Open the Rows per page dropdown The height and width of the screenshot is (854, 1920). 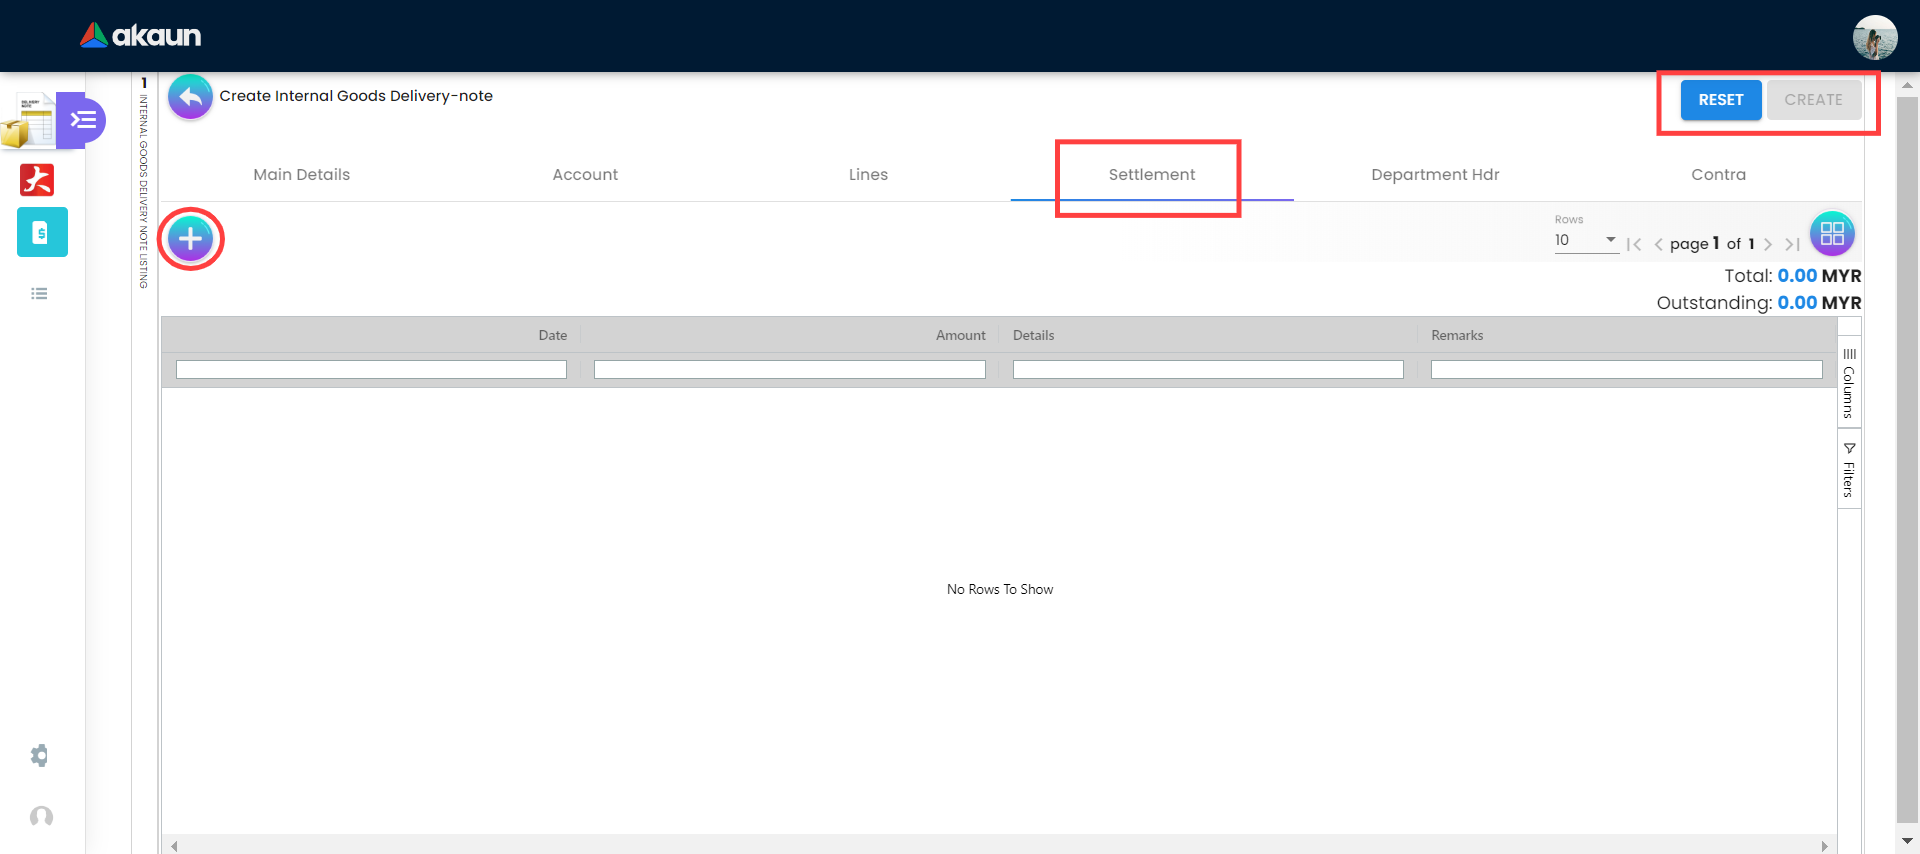(x=1586, y=240)
